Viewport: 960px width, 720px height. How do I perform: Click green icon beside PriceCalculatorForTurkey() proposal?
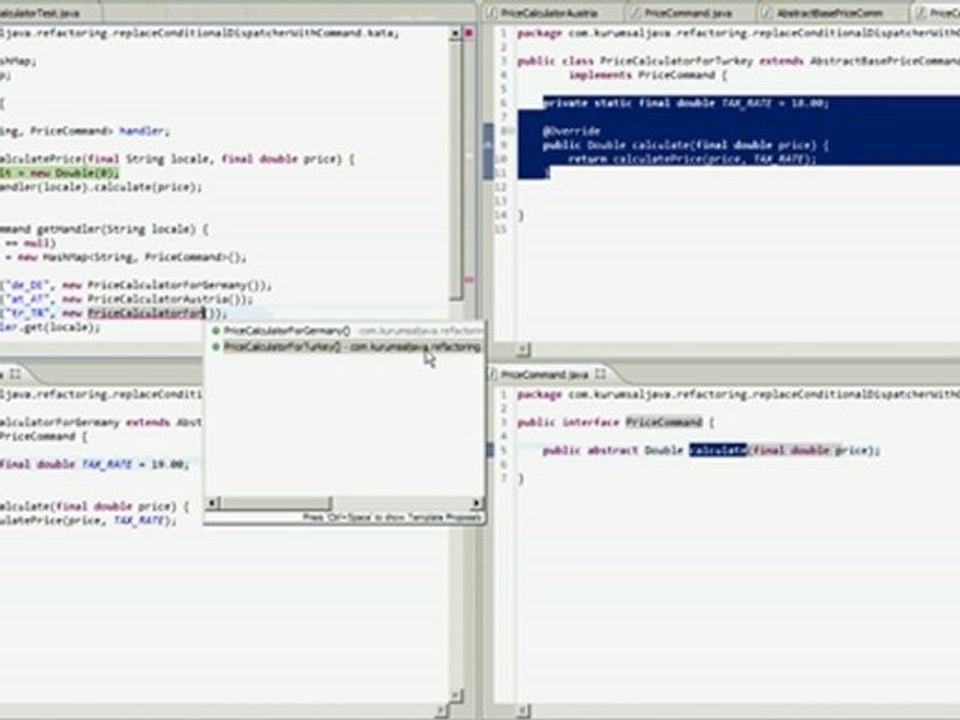[215, 347]
